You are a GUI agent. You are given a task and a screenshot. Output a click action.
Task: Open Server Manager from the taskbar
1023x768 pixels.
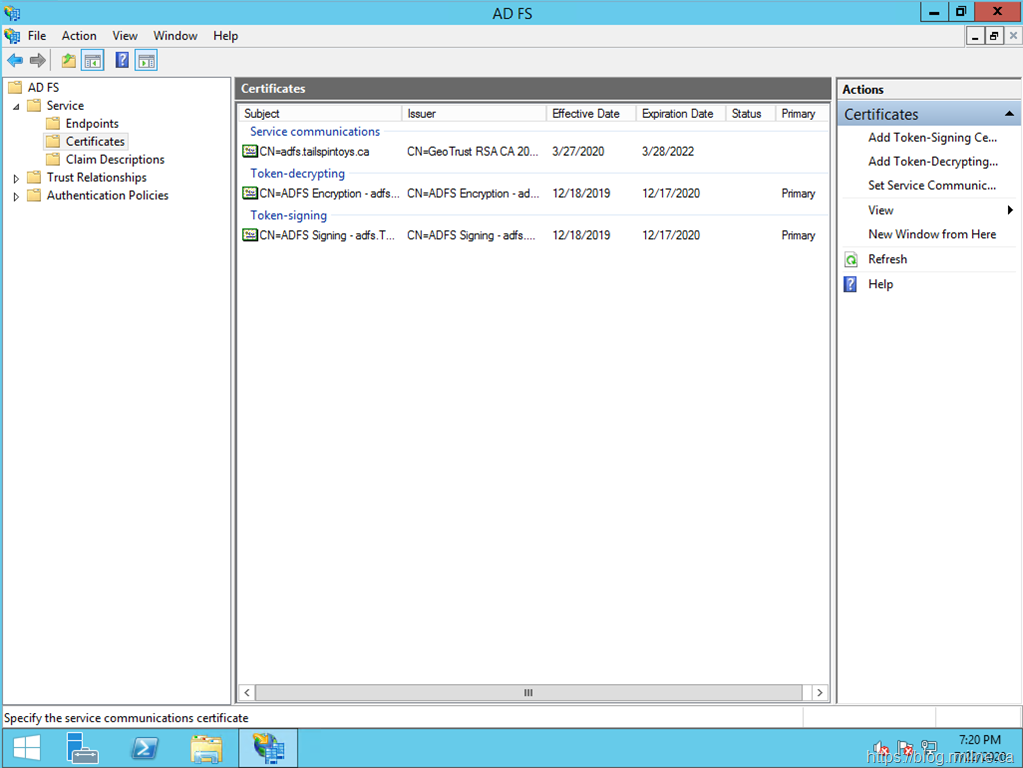tap(82, 748)
